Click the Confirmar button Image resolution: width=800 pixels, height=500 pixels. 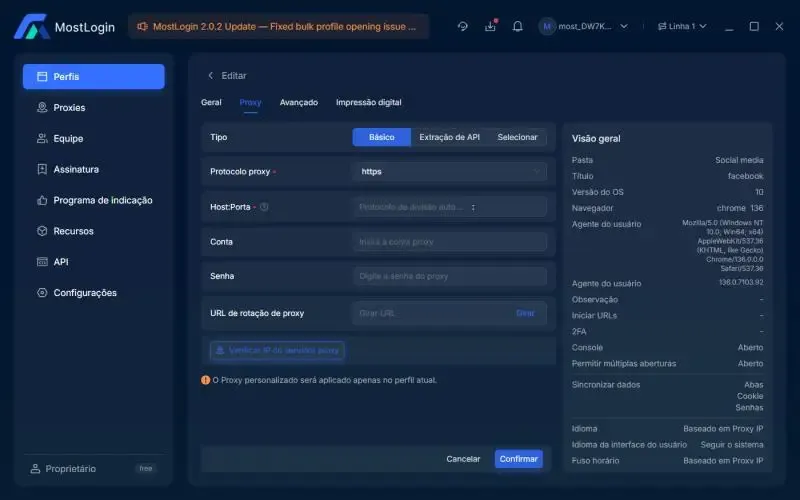tap(518, 459)
